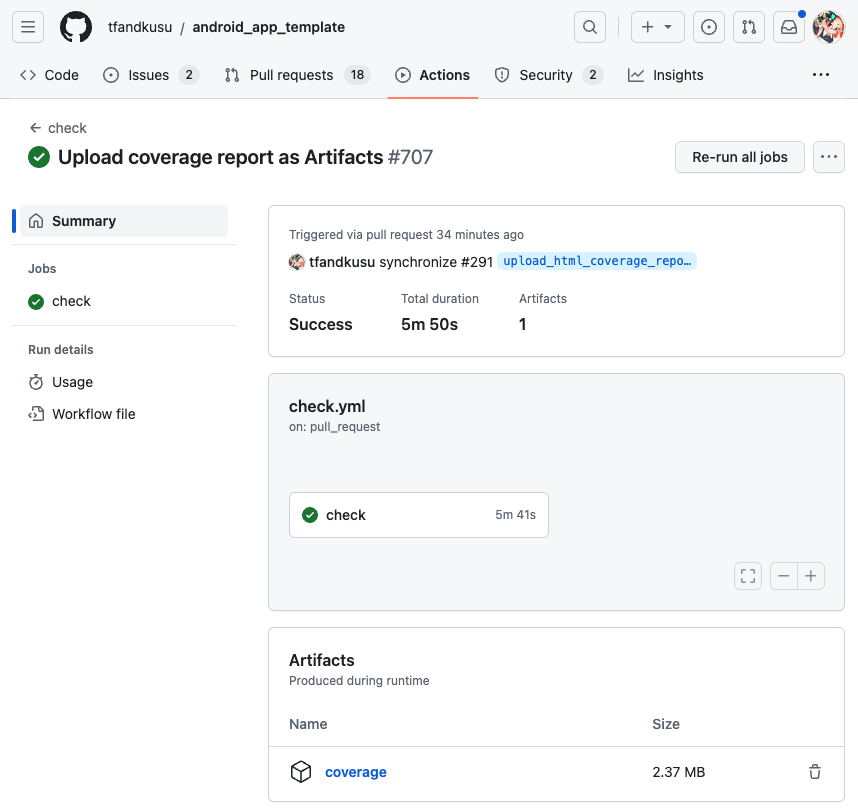
Task: Switch to the Issues tab
Action: coord(151,75)
